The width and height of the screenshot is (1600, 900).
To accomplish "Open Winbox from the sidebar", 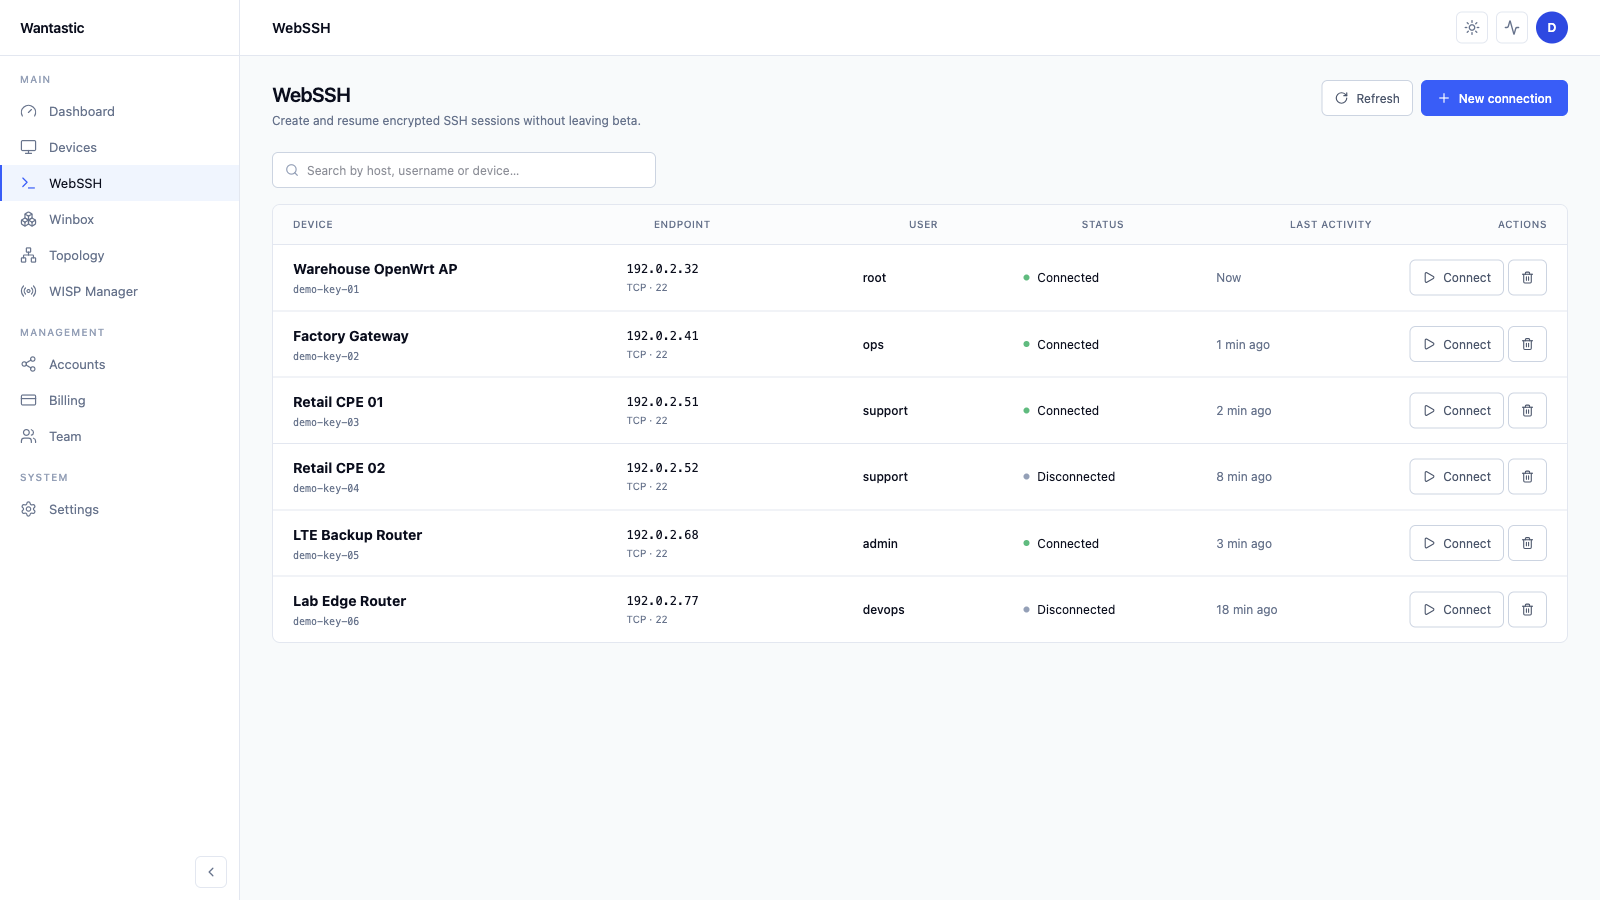I will click(x=120, y=219).
